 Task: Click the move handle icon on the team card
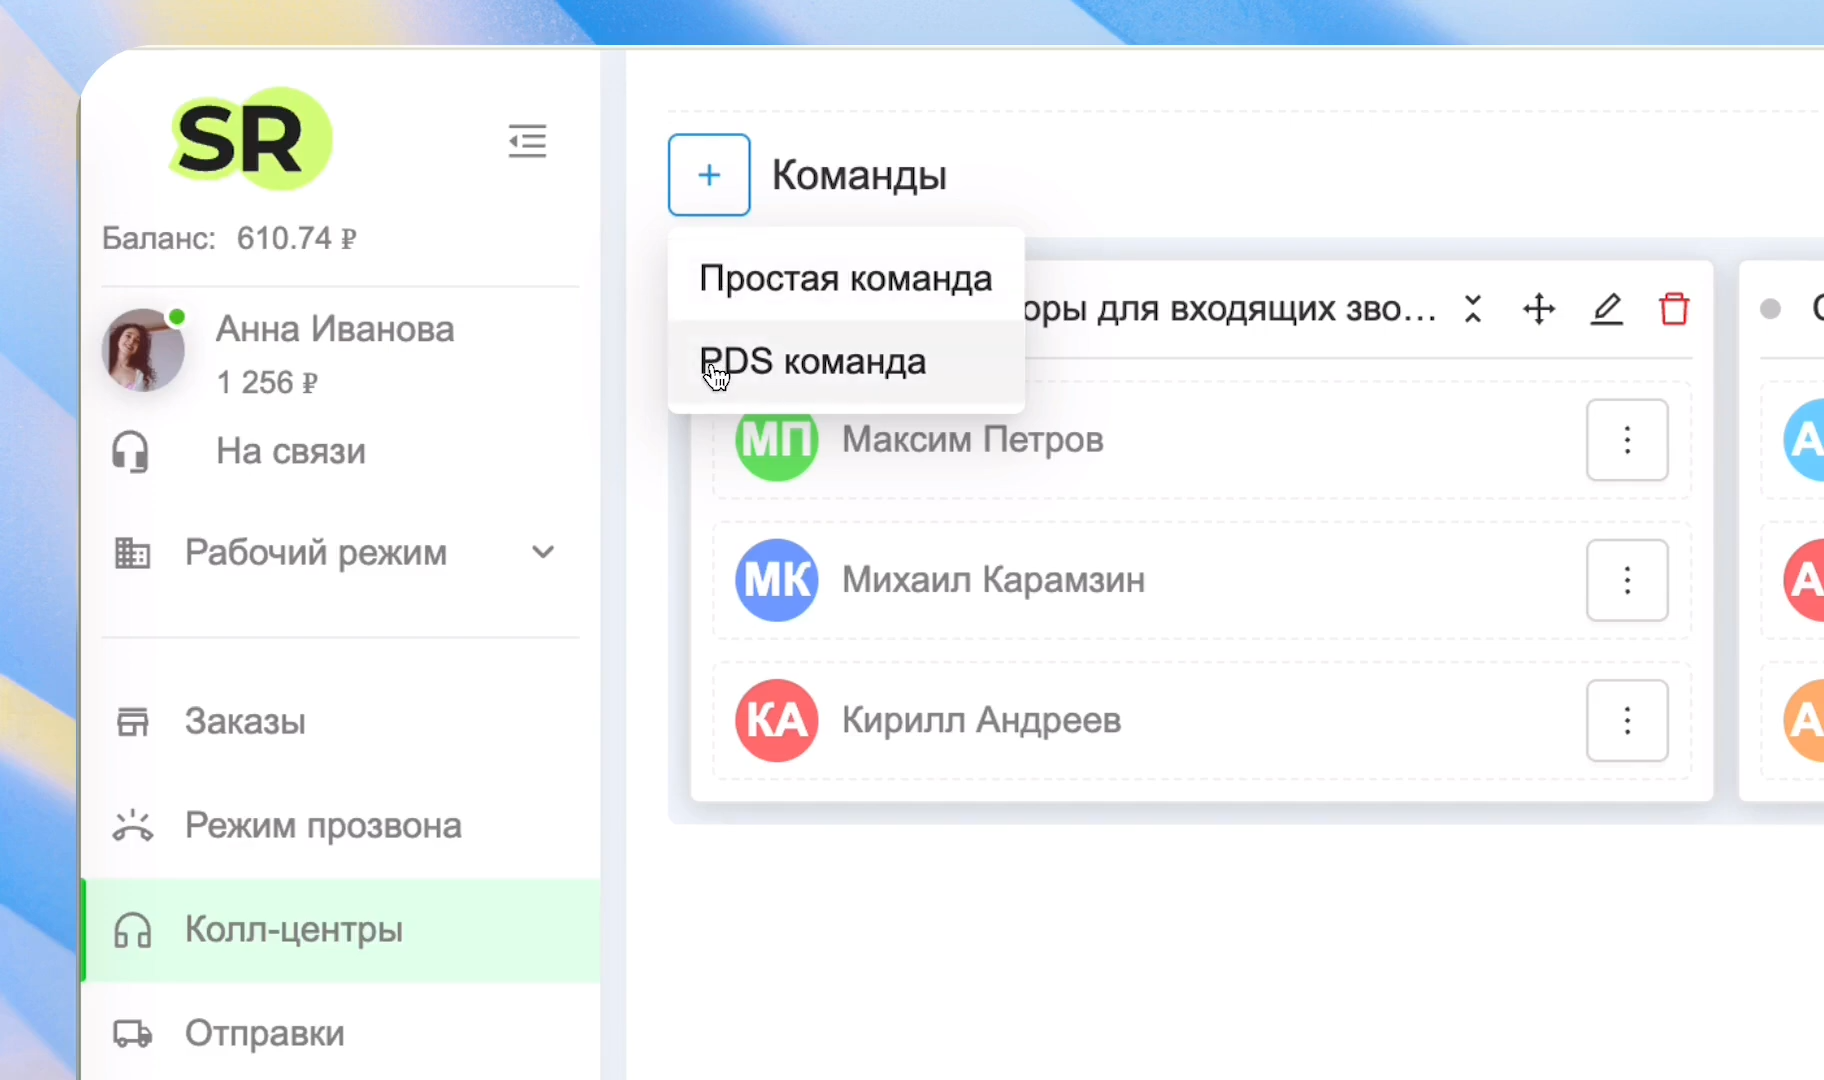[x=1539, y=309]
